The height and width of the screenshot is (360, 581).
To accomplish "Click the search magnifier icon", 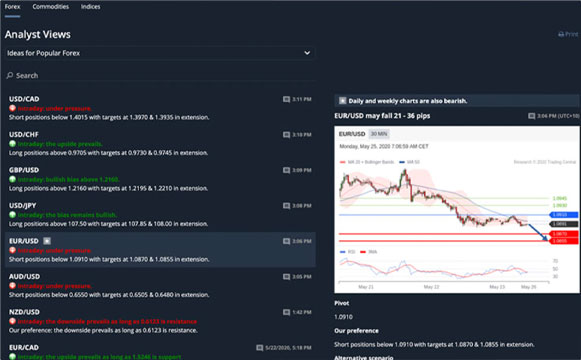I will [x=10, y=75].
